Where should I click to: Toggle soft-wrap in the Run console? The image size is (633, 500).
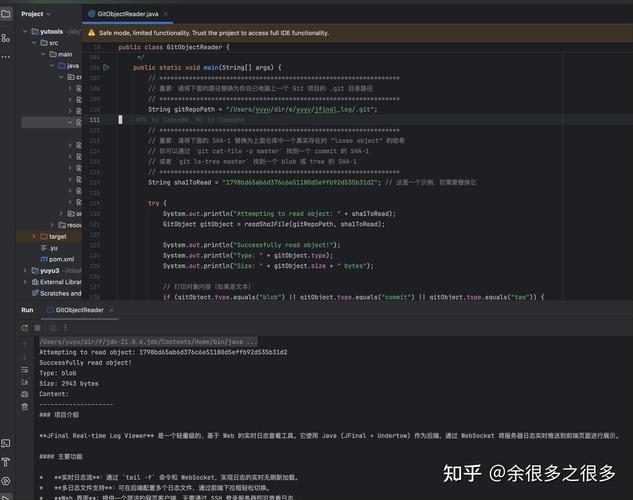25,370
